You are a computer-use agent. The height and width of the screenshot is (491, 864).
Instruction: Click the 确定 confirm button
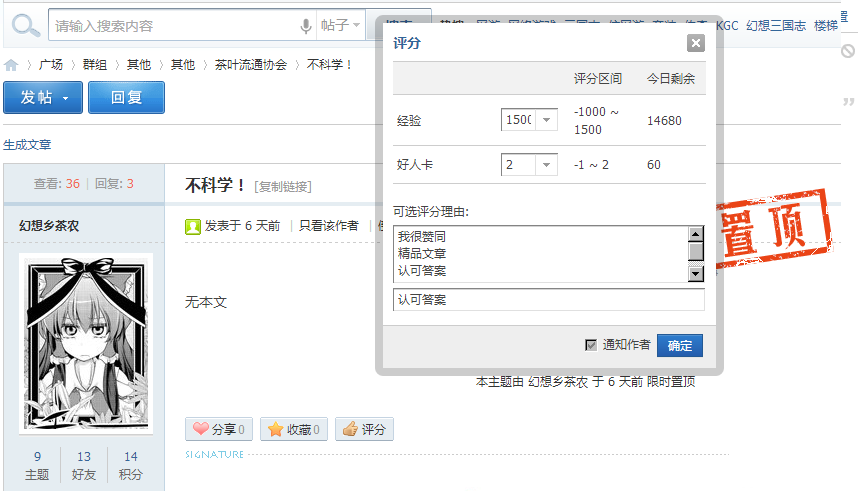679,346
